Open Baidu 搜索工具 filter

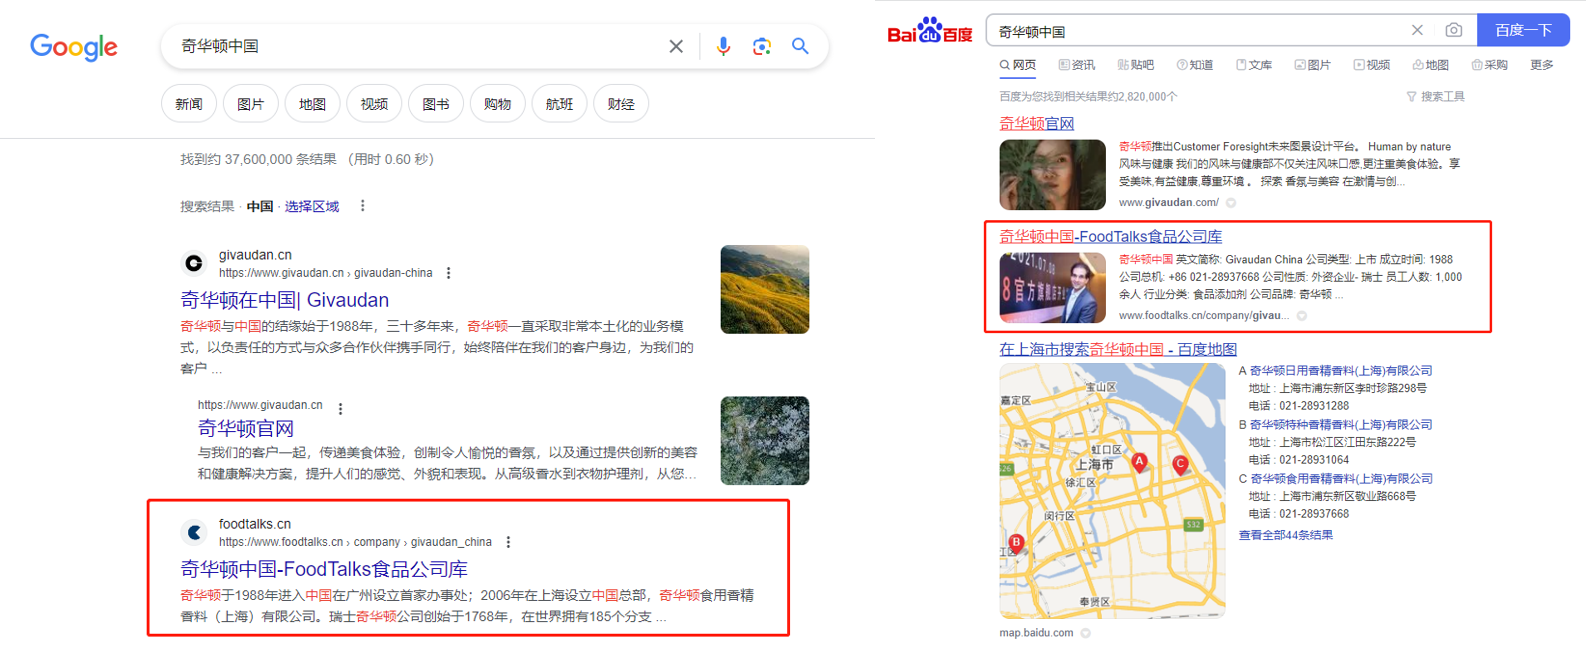tap(1436, 97)
